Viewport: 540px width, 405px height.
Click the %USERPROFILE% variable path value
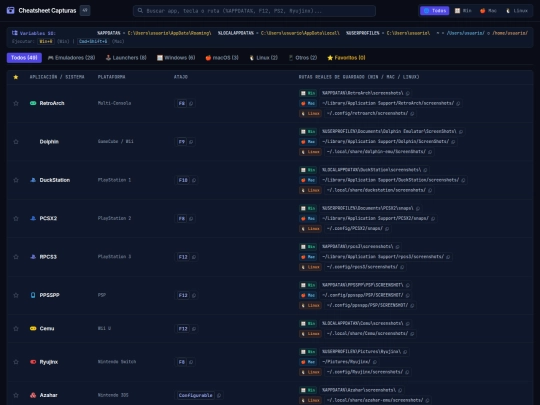[x=408, y=33]
